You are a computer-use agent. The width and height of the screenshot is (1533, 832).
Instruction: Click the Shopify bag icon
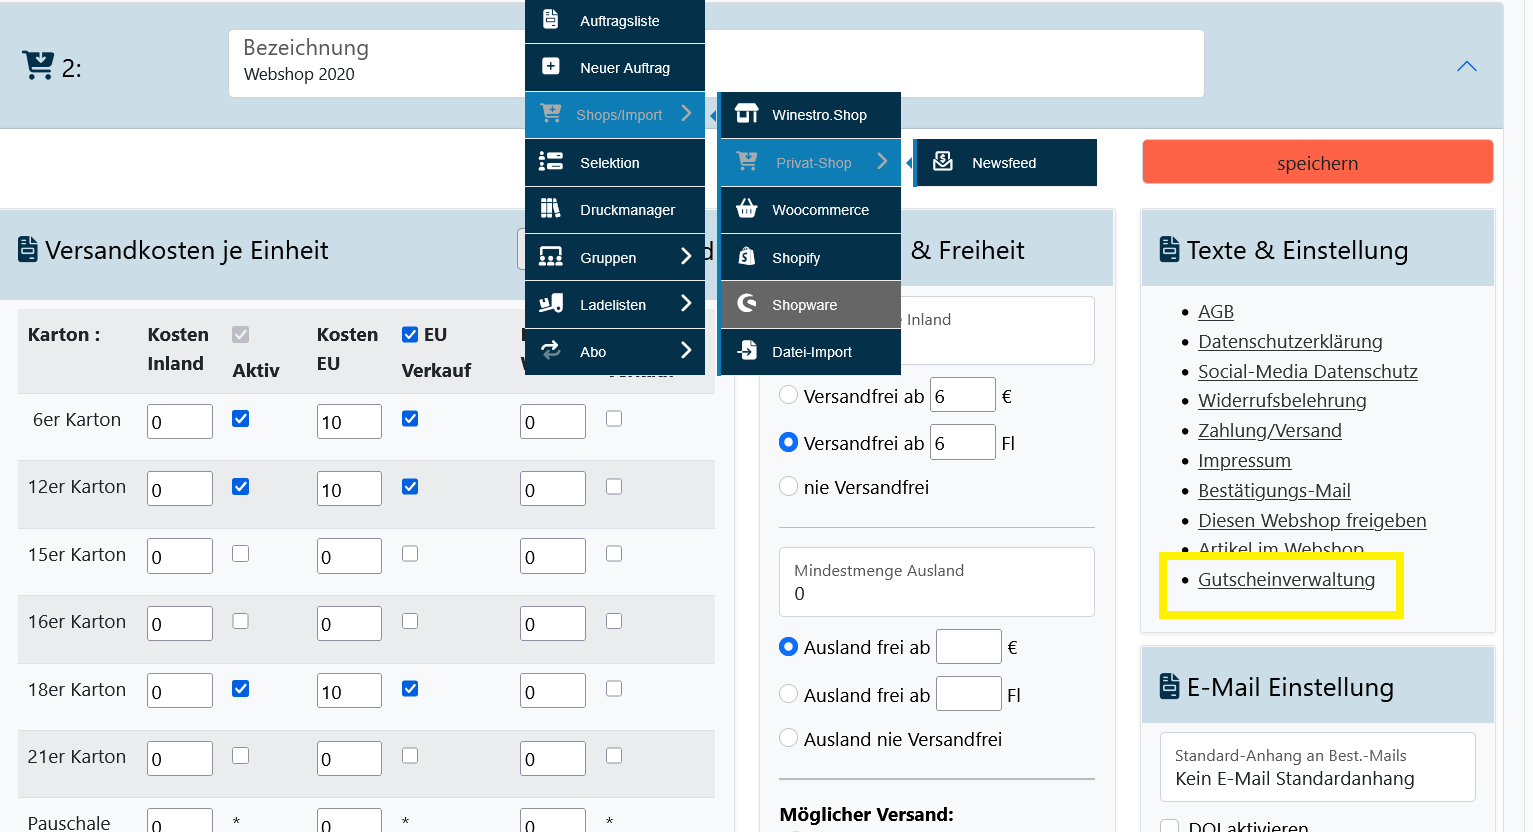point(746,257)
